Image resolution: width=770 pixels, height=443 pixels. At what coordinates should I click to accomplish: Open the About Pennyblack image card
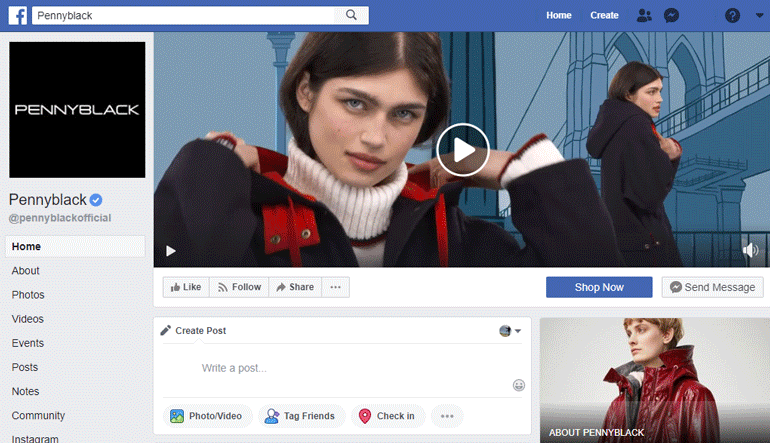pyautogui.click(x=655, y=380)
